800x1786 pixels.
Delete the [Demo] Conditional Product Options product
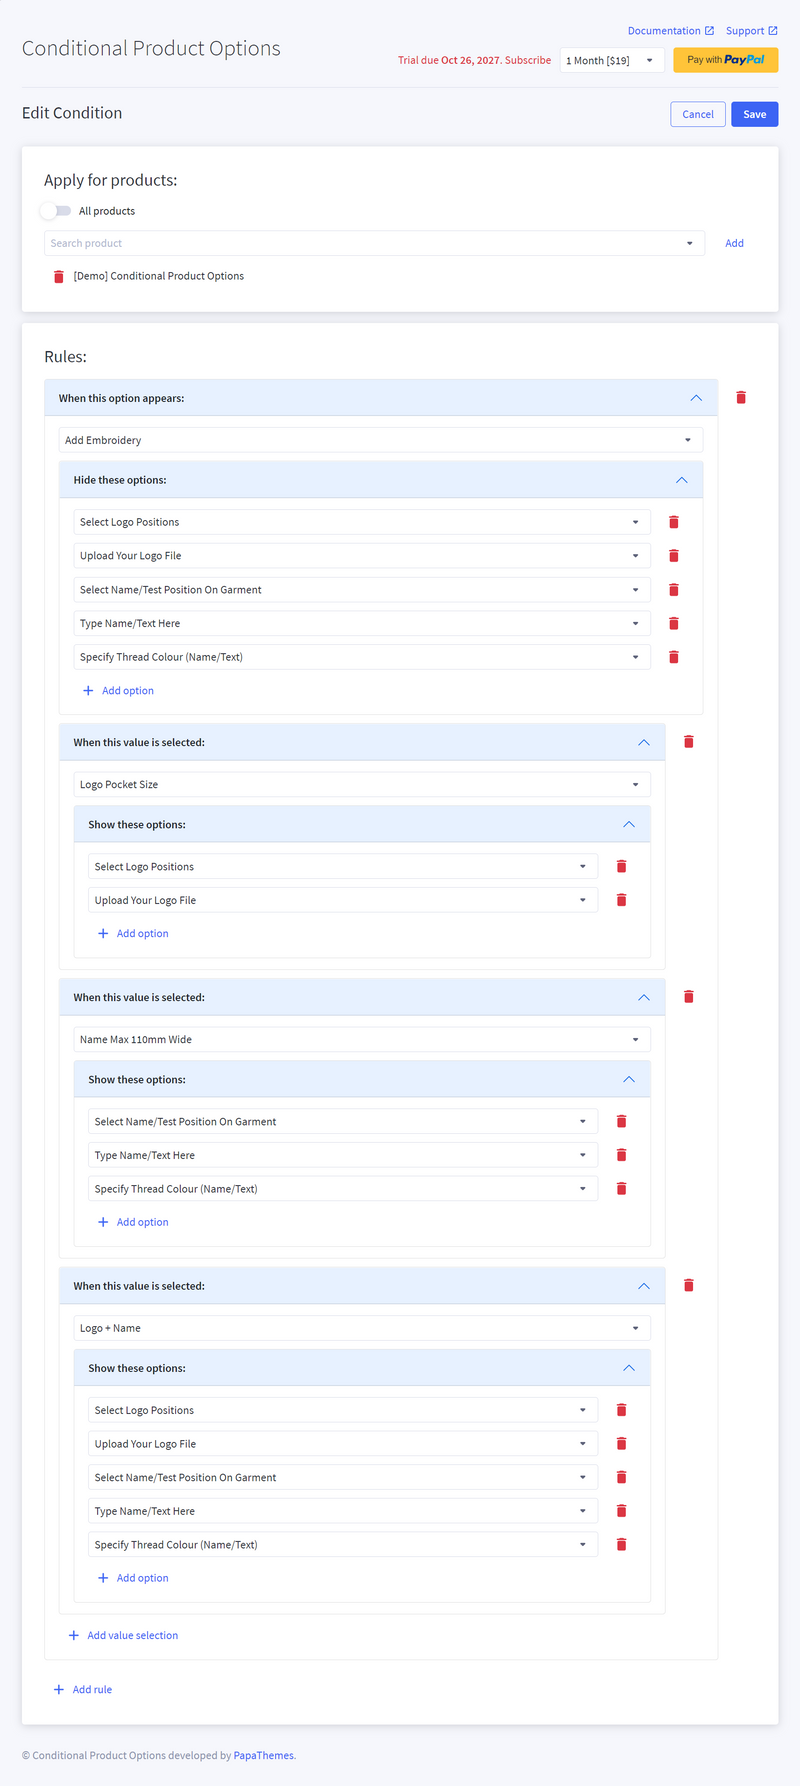pyautogui.click(x=58, y=277)
